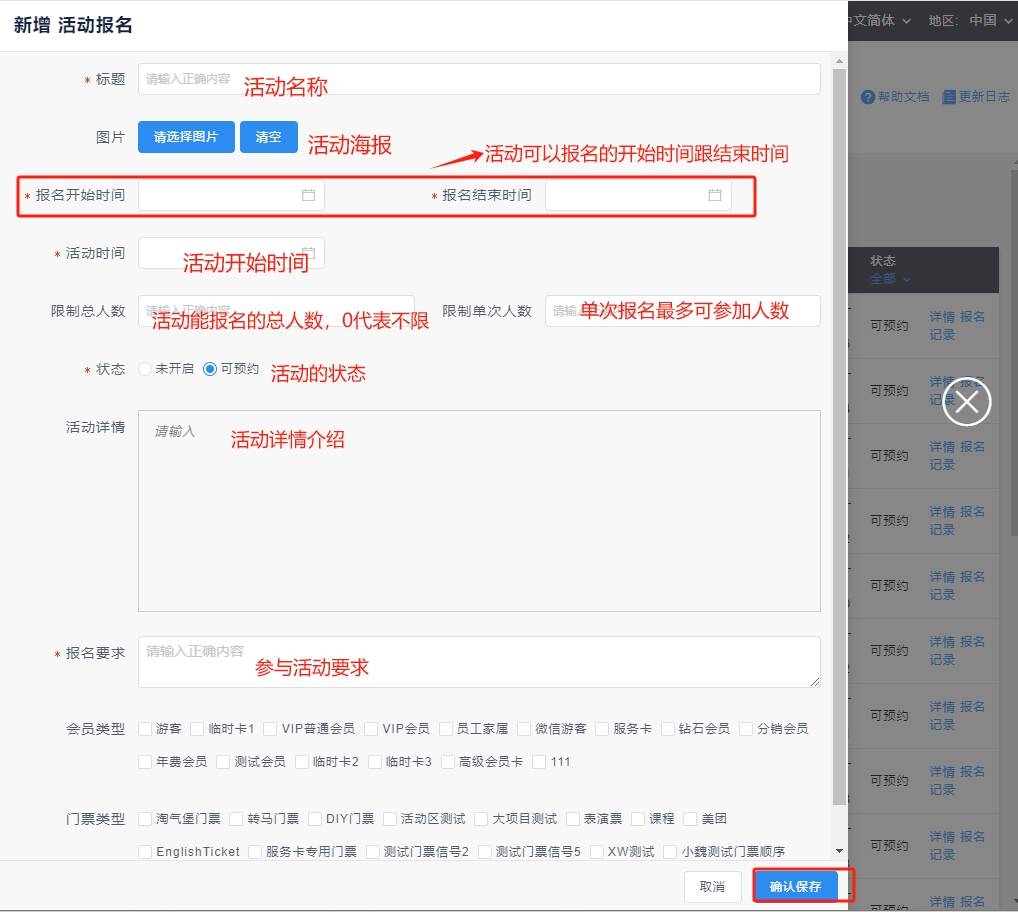Open the 更新日志 changelog icon

coord(949,97)
